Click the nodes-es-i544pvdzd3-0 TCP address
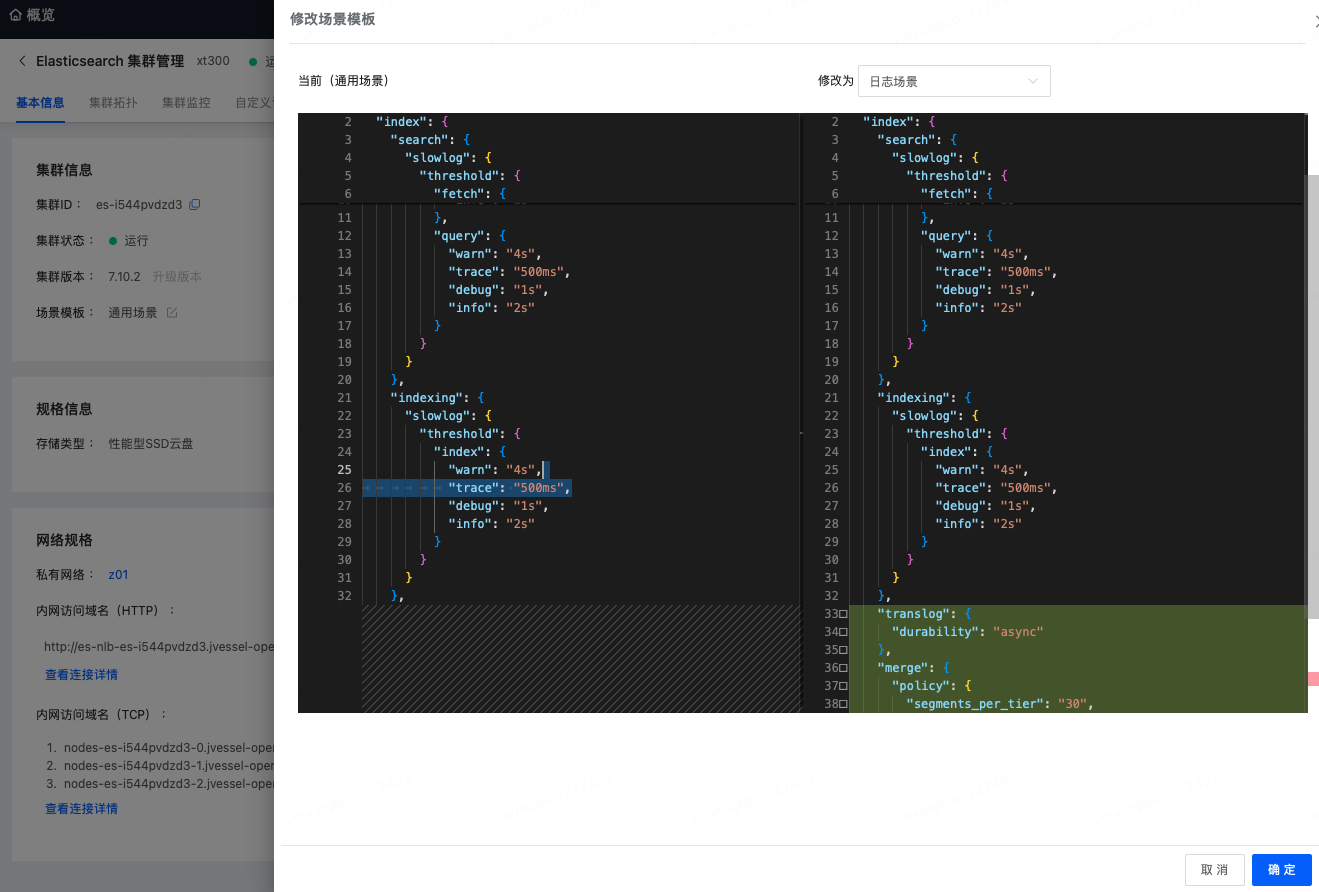Image resolution: width=1319 pixels, height=892 pixels. [169, 748]
